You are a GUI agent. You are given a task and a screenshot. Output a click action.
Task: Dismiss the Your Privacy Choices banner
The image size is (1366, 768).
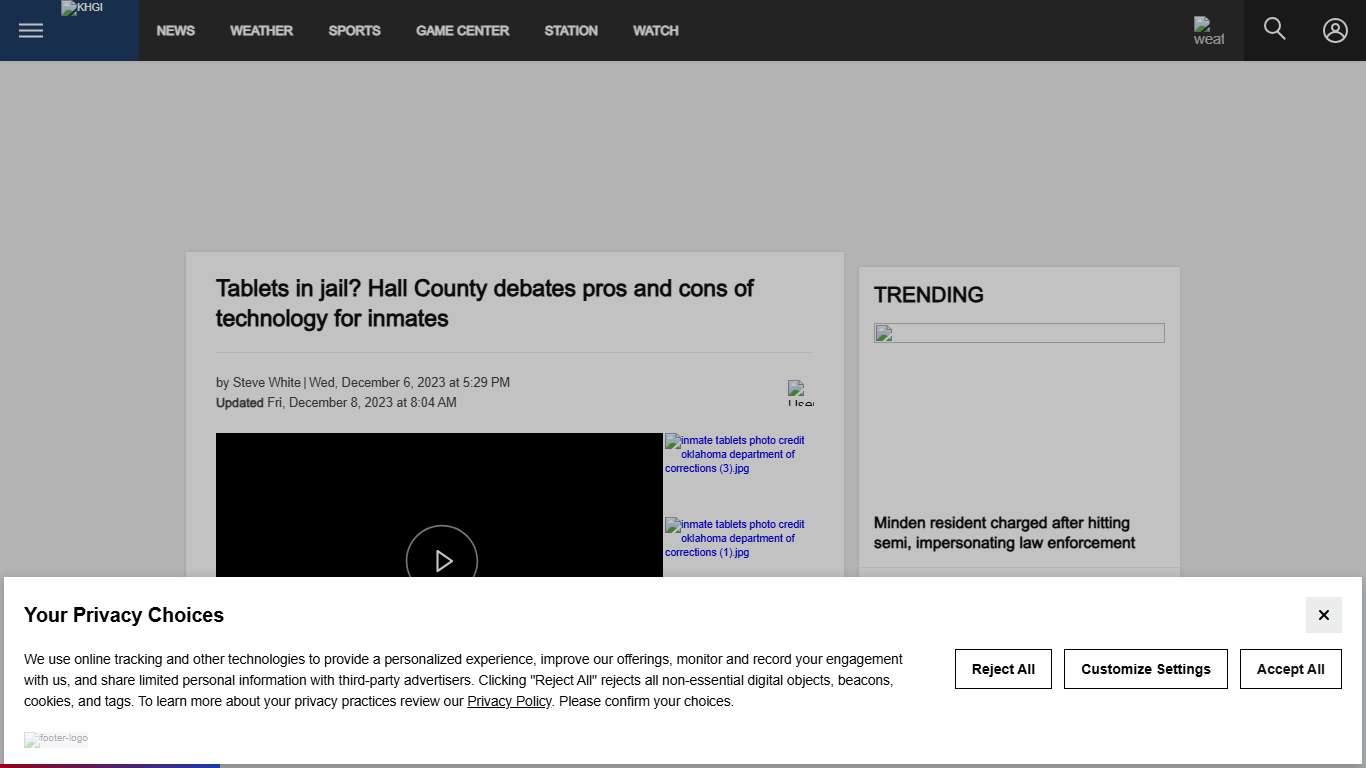[x=1323, y=615]
